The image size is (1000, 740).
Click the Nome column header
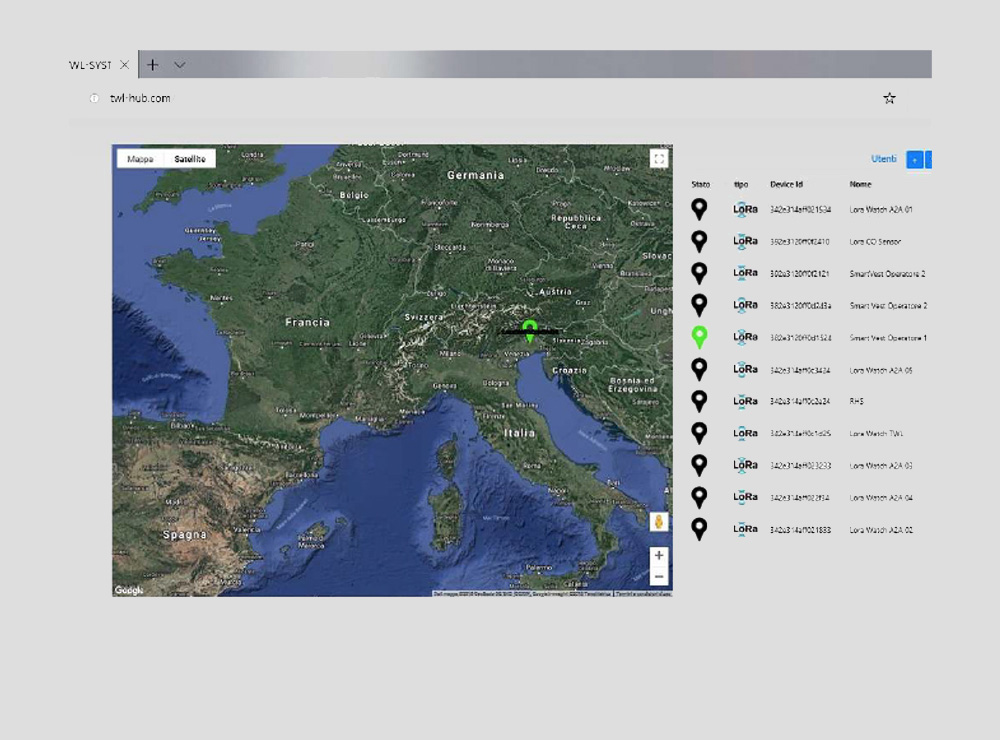click(860, 184)
